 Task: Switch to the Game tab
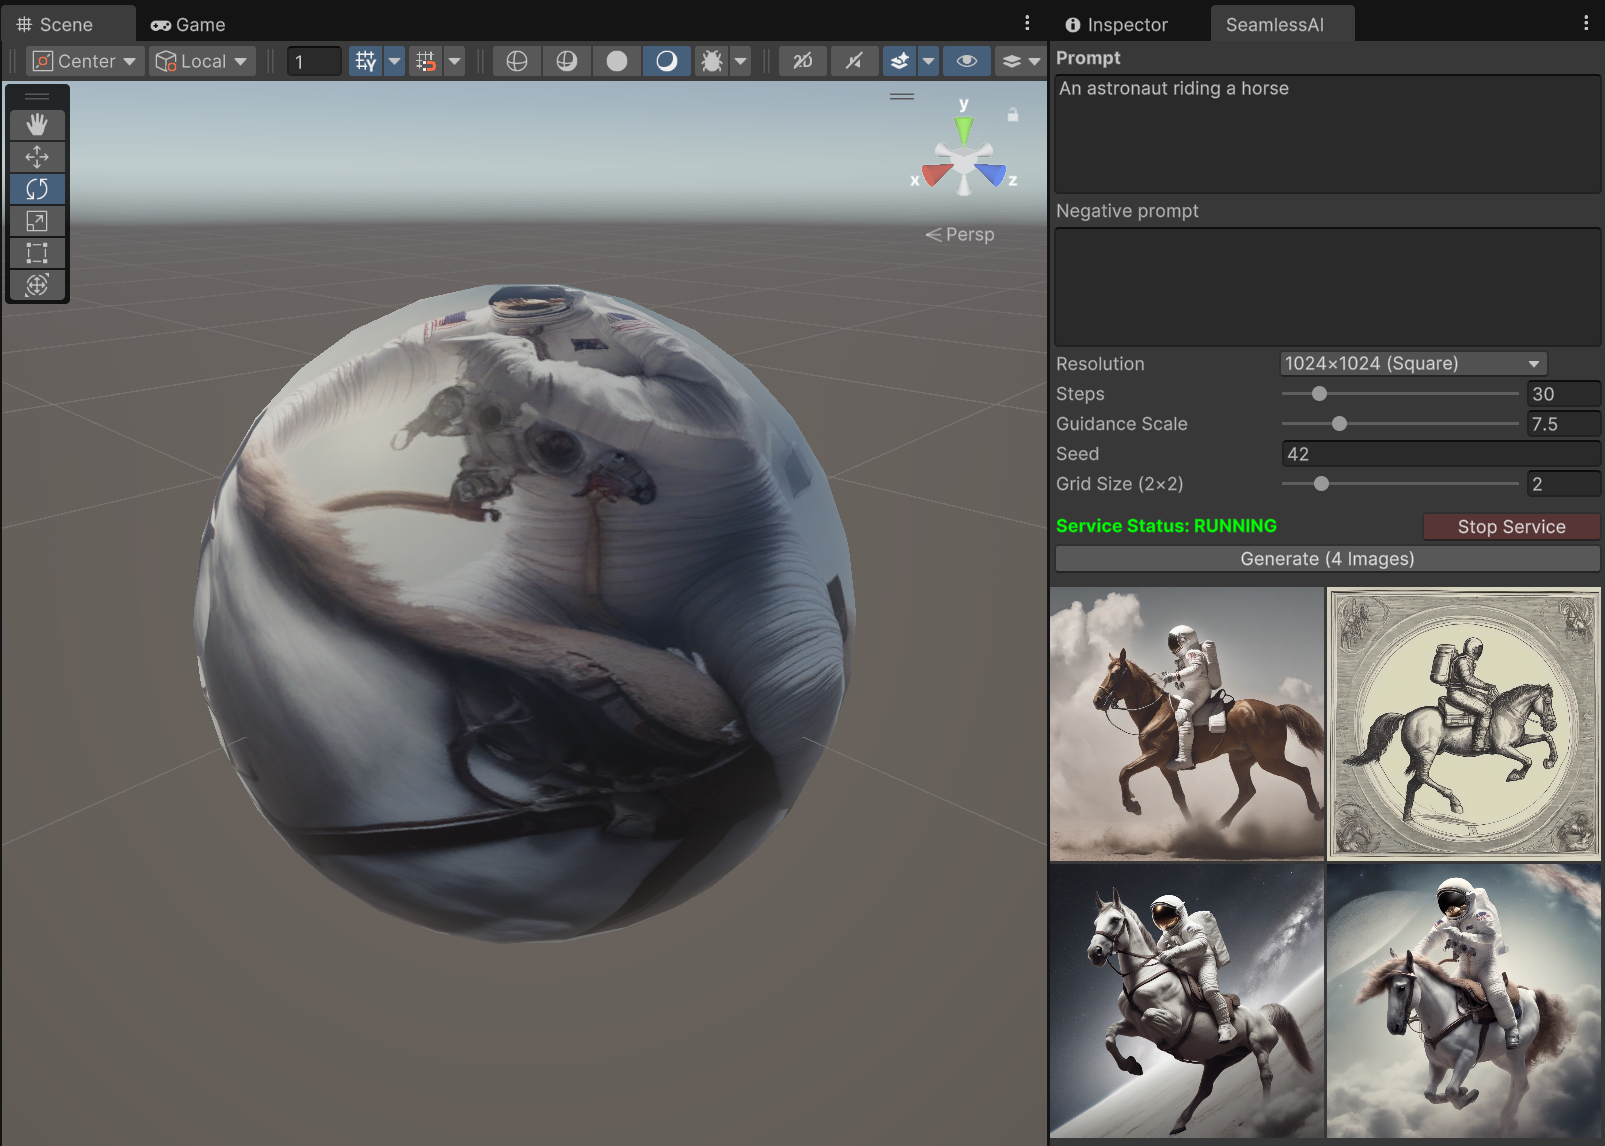pos(188,24)
